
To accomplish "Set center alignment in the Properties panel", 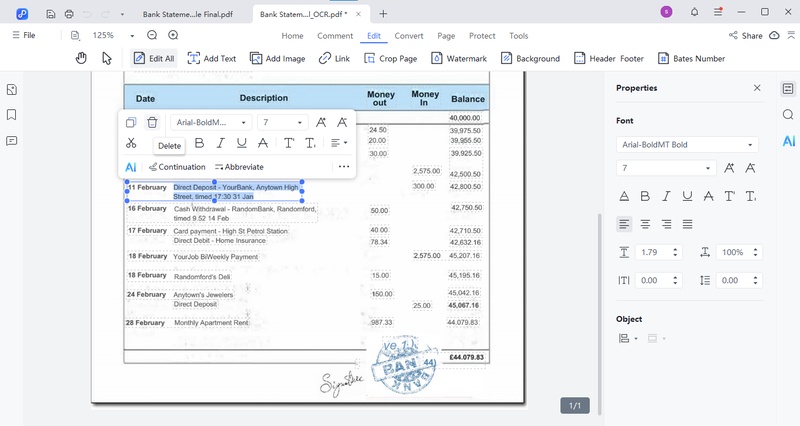I will 645,224.
